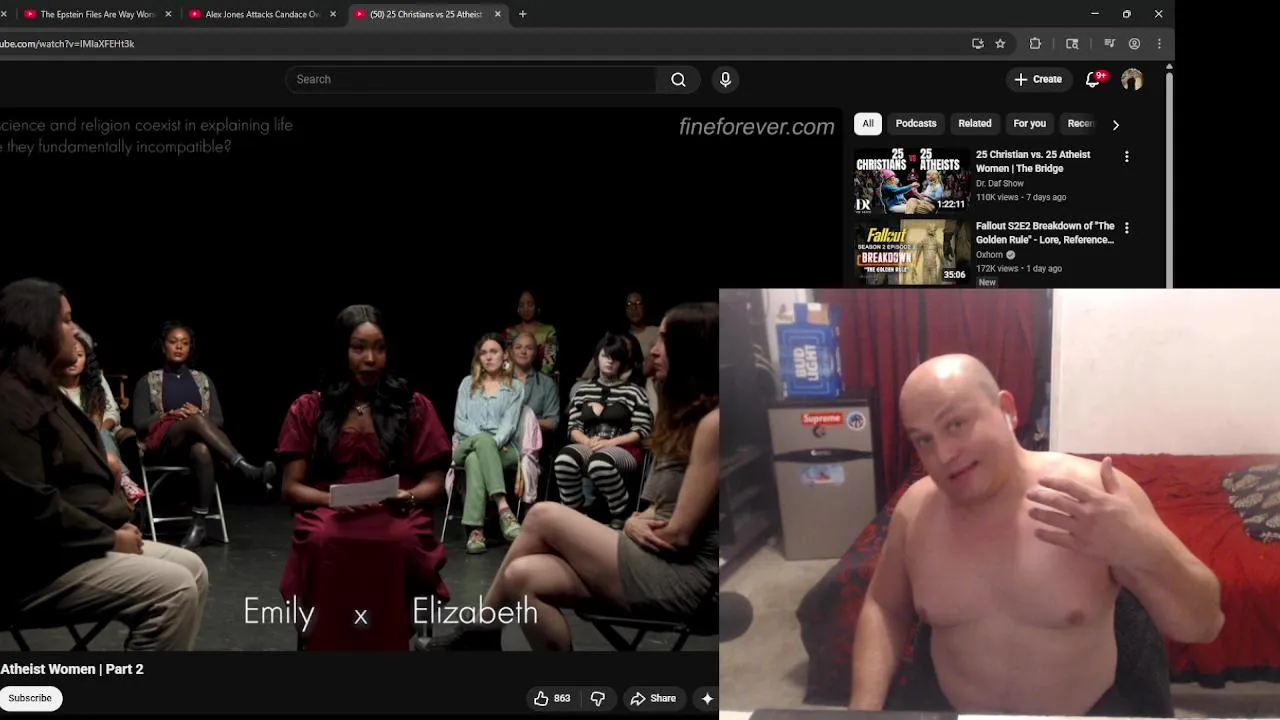Open Chrome media controls icon

tap(1109, 44)
